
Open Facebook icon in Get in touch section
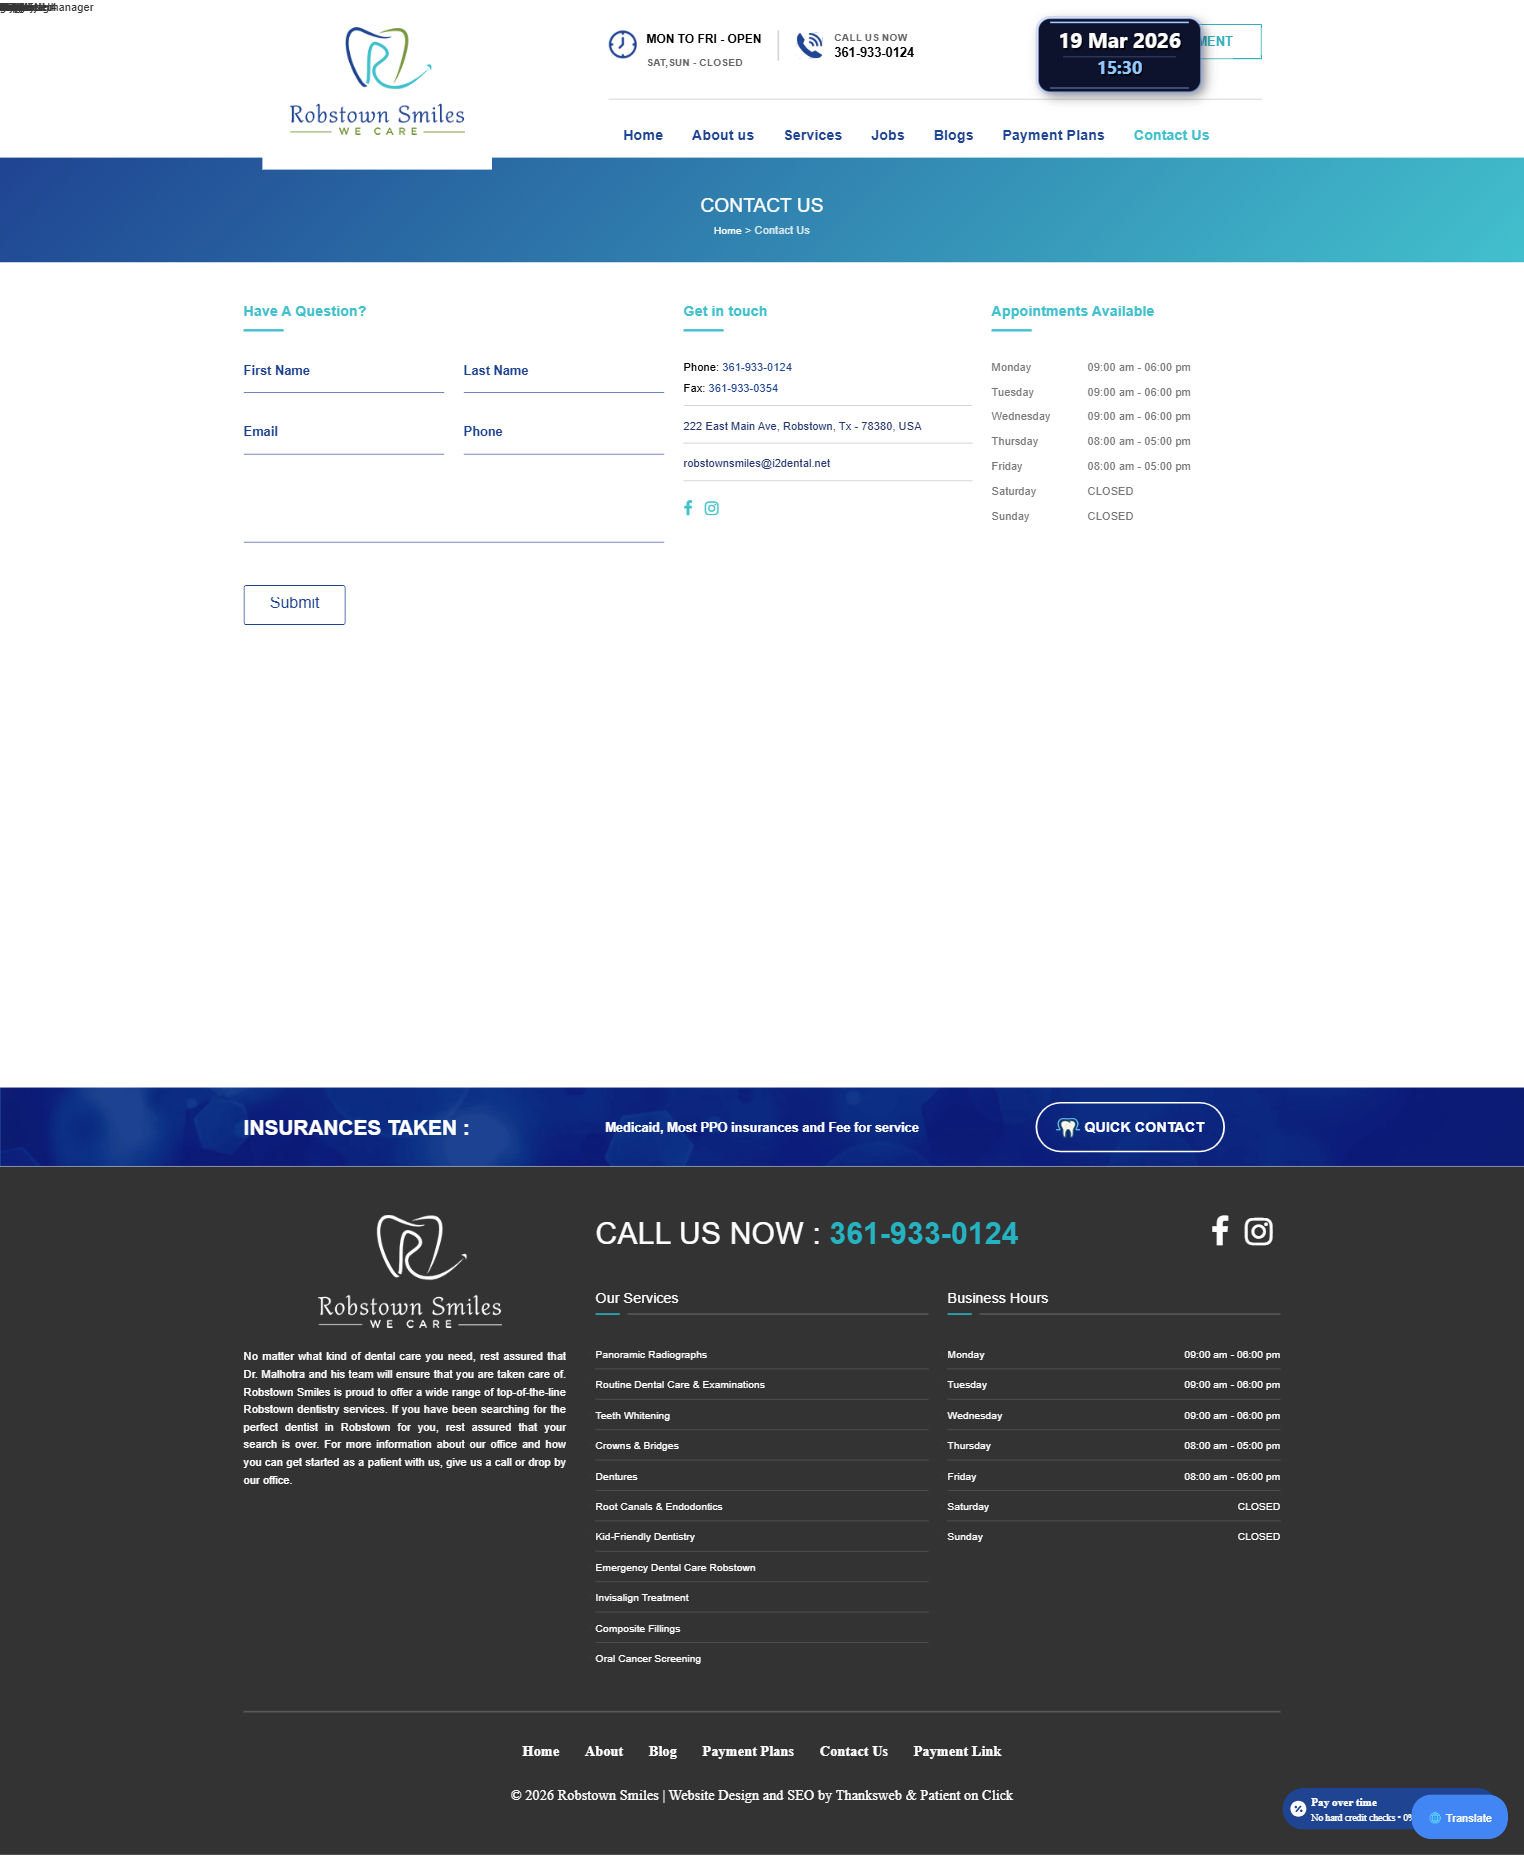688,508
